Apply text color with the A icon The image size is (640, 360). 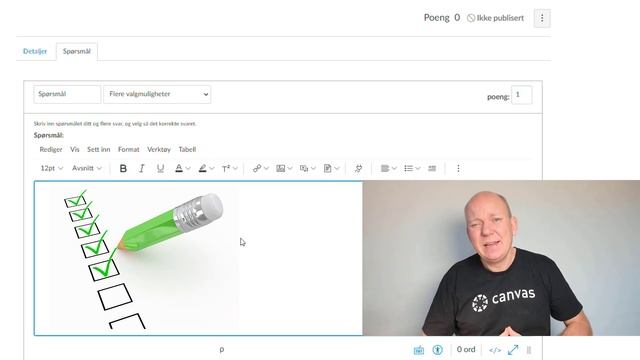[x=179, y=168]
